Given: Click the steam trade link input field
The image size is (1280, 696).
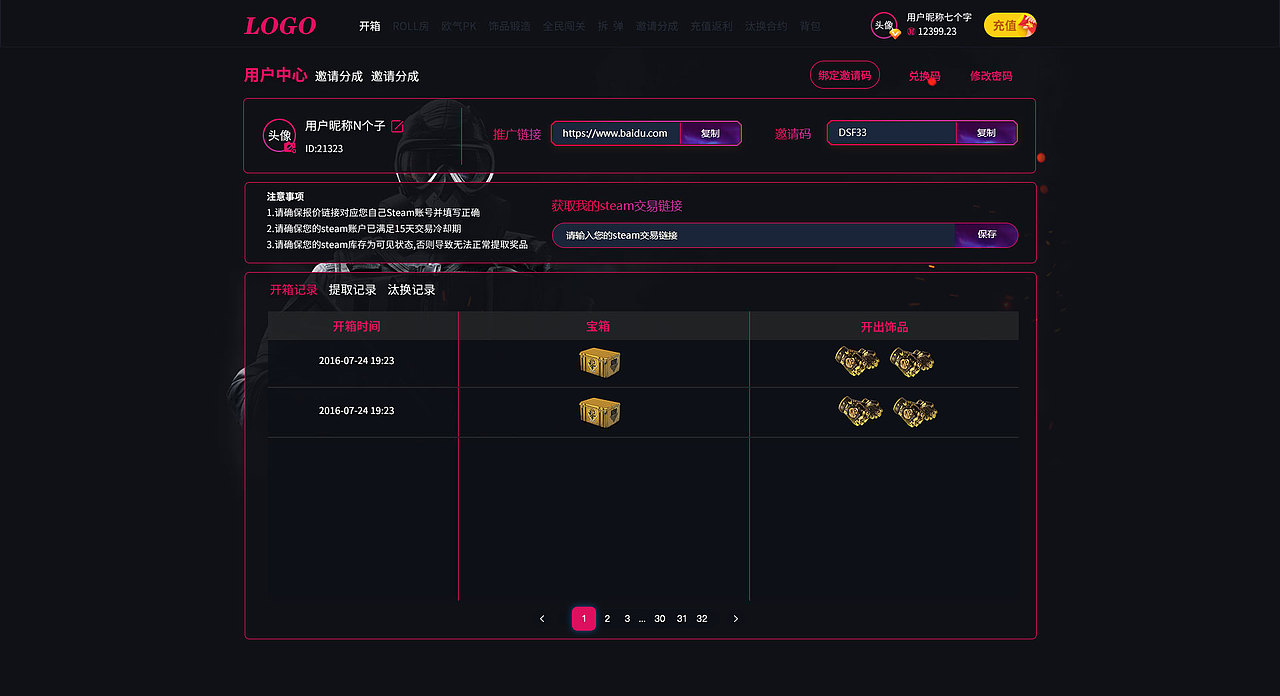Looking at the screenshot, I should (750, 234).
